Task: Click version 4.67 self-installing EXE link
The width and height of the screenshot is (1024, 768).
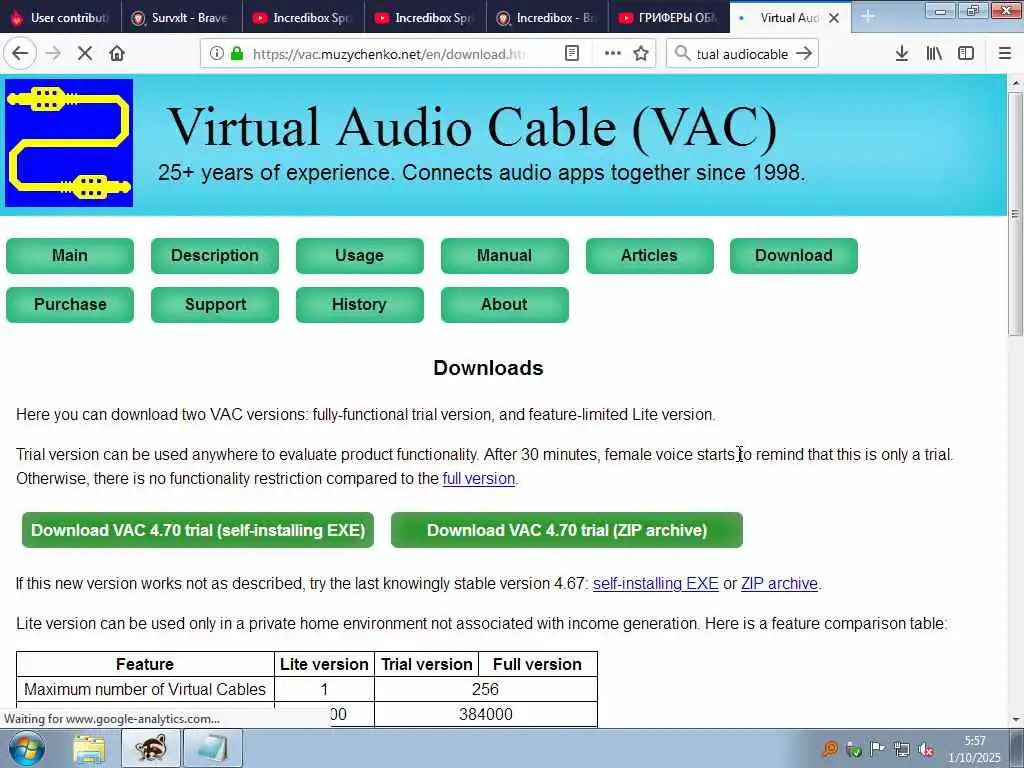Action: click(656, 584)
